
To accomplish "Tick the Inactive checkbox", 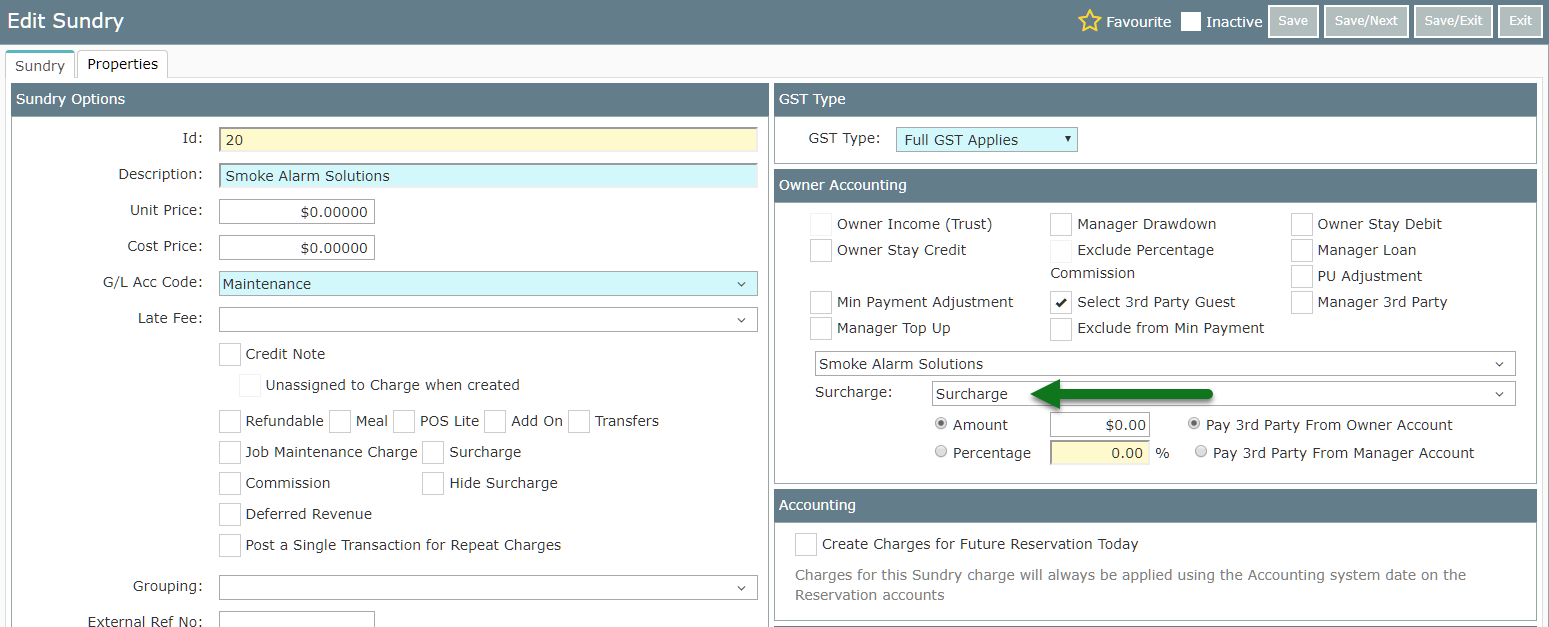I will click(1190, 21).
